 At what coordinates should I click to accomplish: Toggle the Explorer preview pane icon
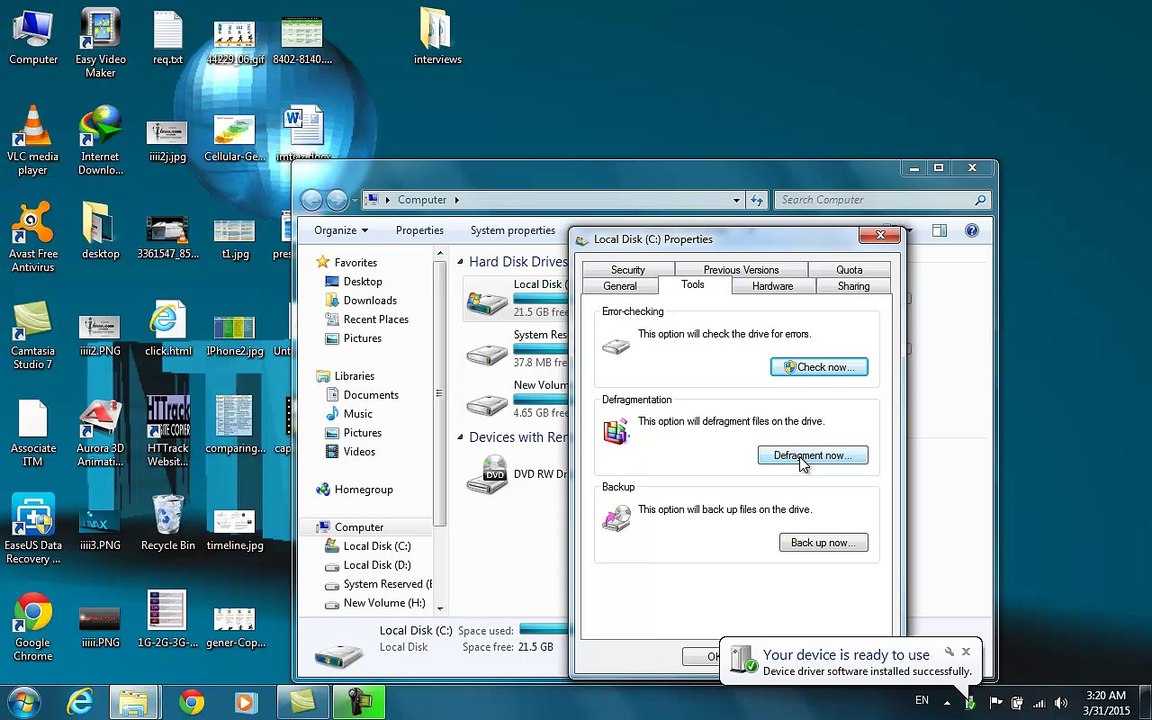click(939, 231)
